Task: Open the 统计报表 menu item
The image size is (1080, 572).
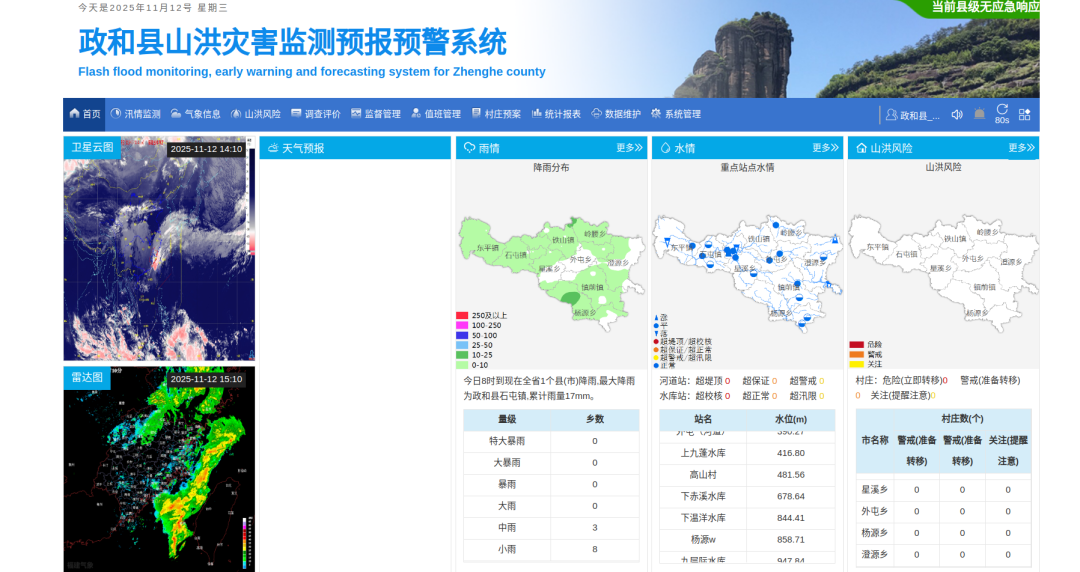Action: (556, 114)
